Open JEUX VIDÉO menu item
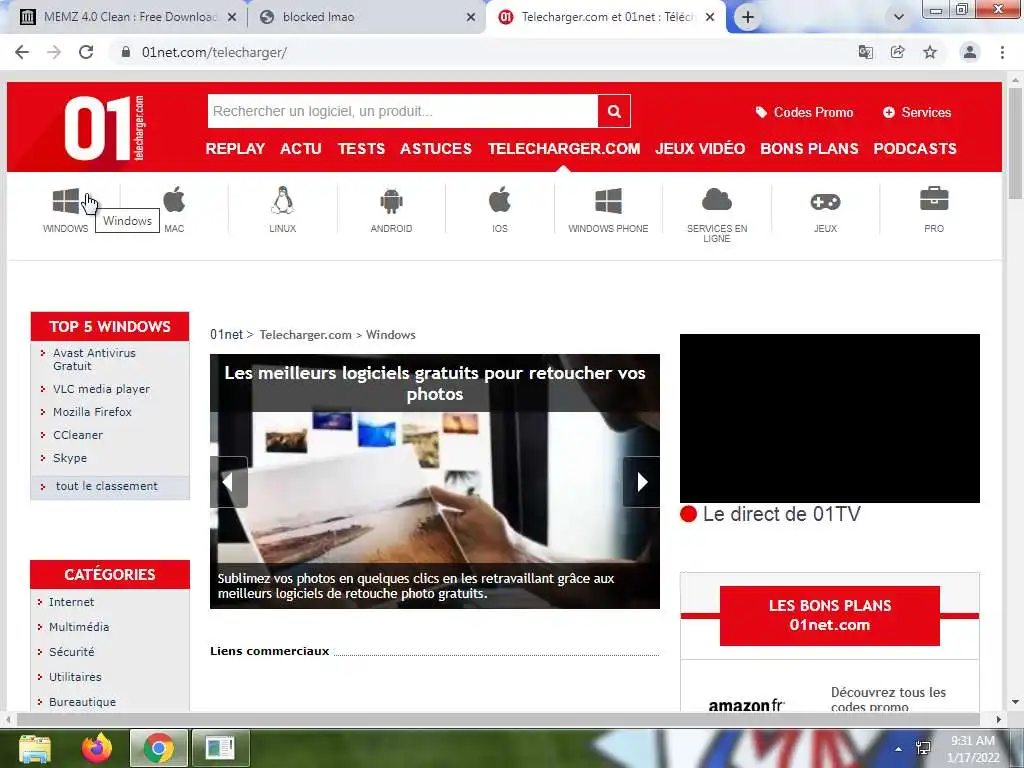Viewport: 1024px width, 768px height. pos(700,148)
